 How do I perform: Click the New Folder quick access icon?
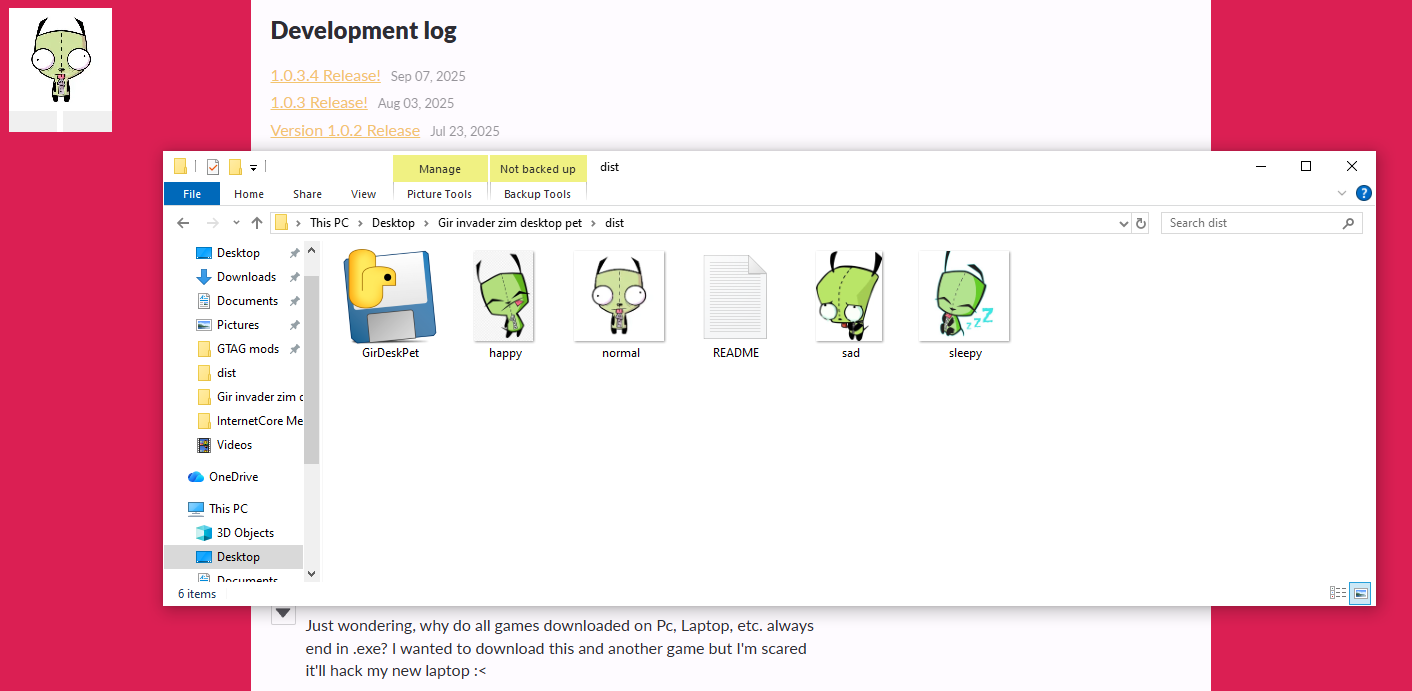[x=236, y=167]
